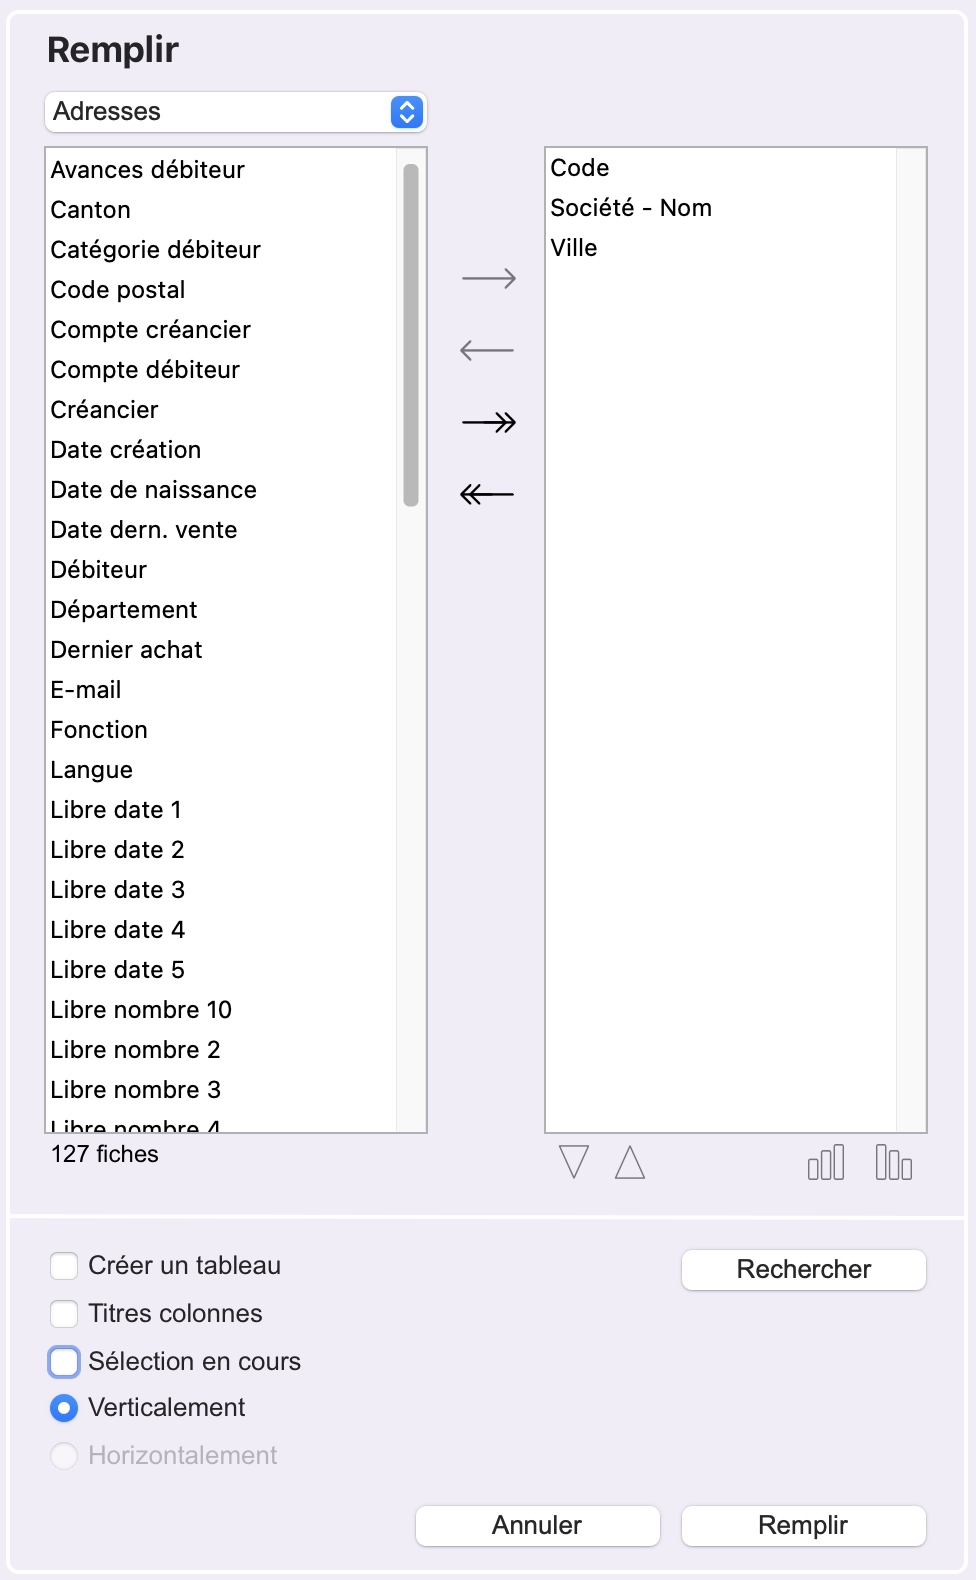Select Société - Nom in chosen fields
The height and width of the screenshot is (1580, 976).
pyautogui.click(x=631, y=208)
